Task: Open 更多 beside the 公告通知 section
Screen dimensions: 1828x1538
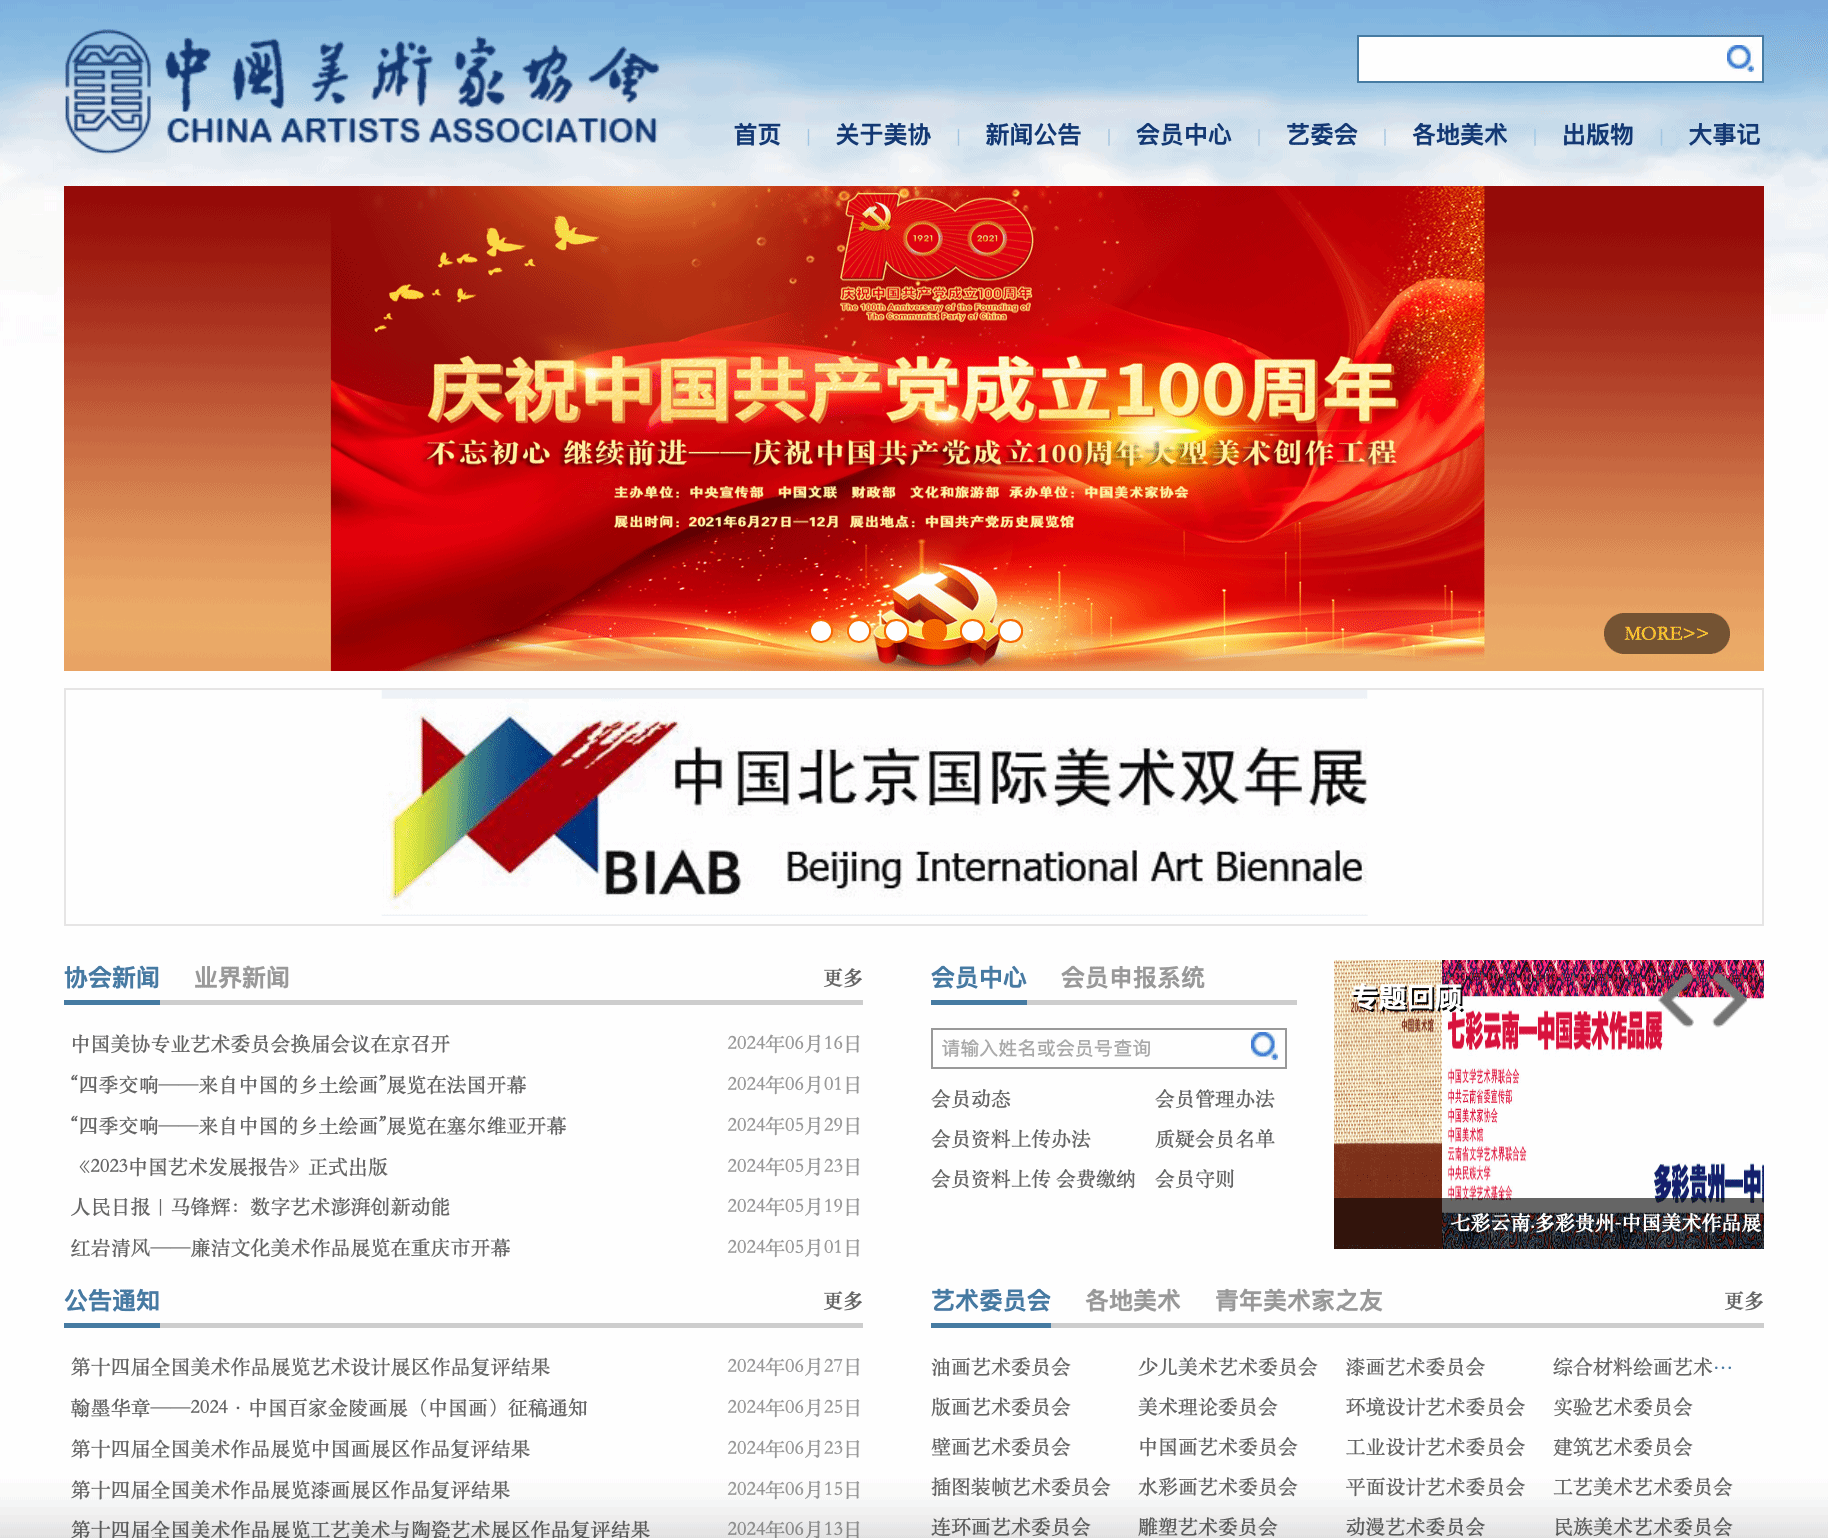Action: [x=842, y=1301]
